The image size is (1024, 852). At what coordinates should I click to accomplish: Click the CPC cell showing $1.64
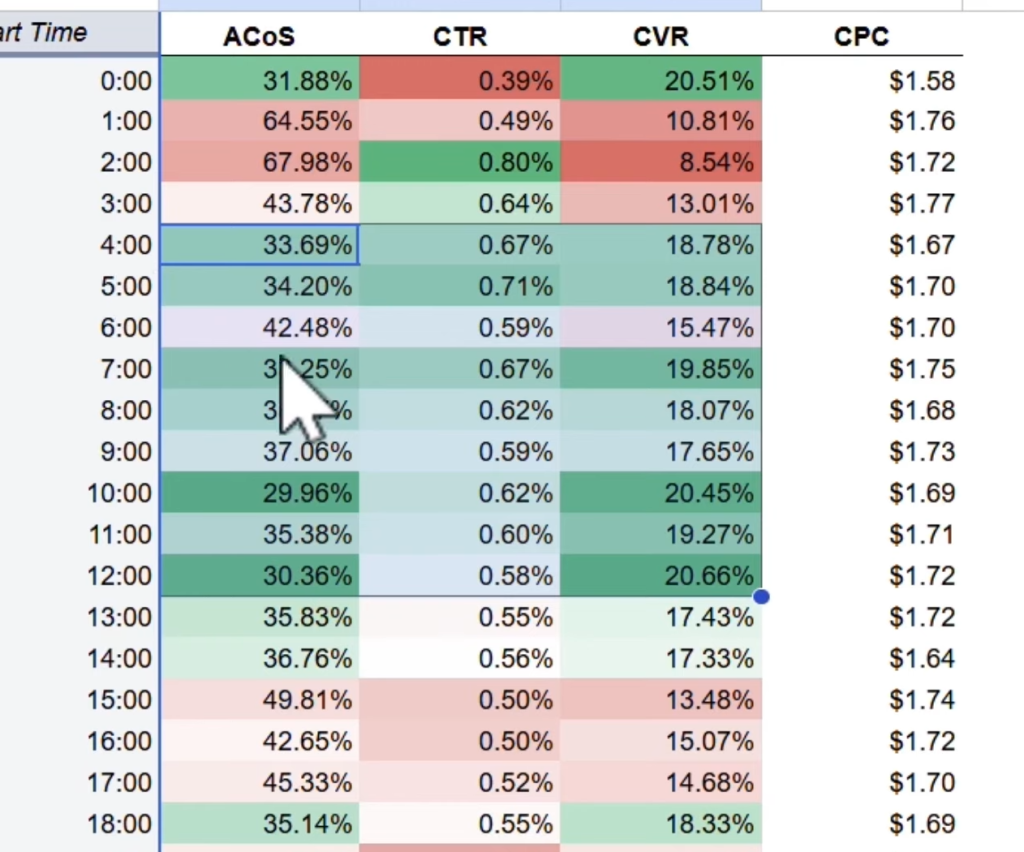coord(861,659)
